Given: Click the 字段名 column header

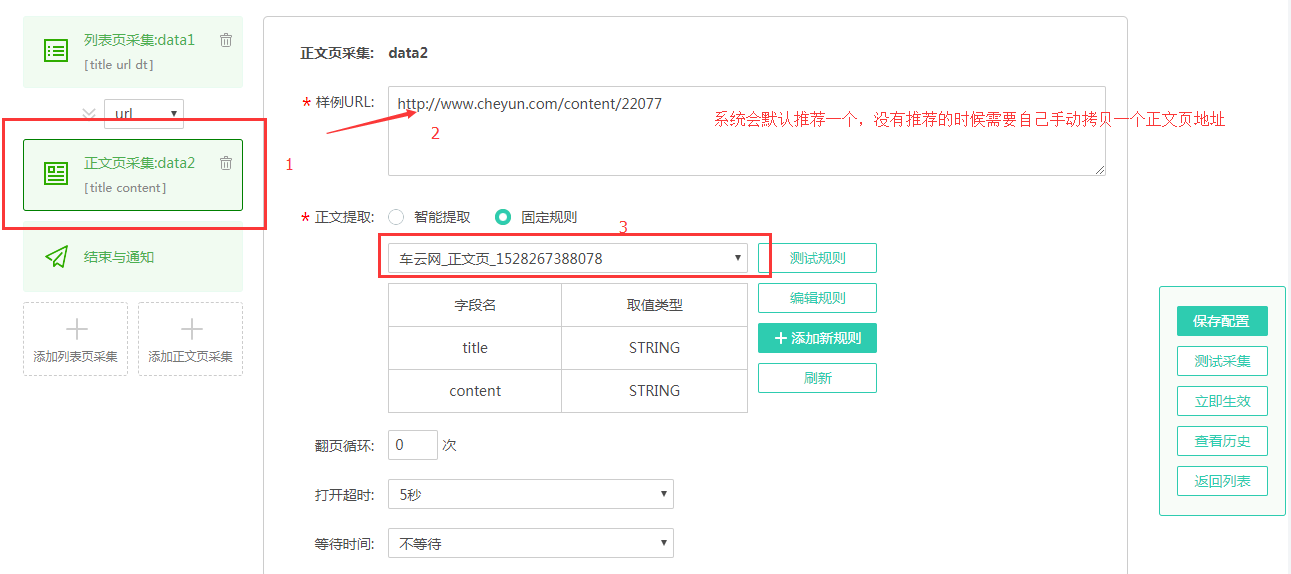Looking at the screenshot, I should click(x=475, y=305).
